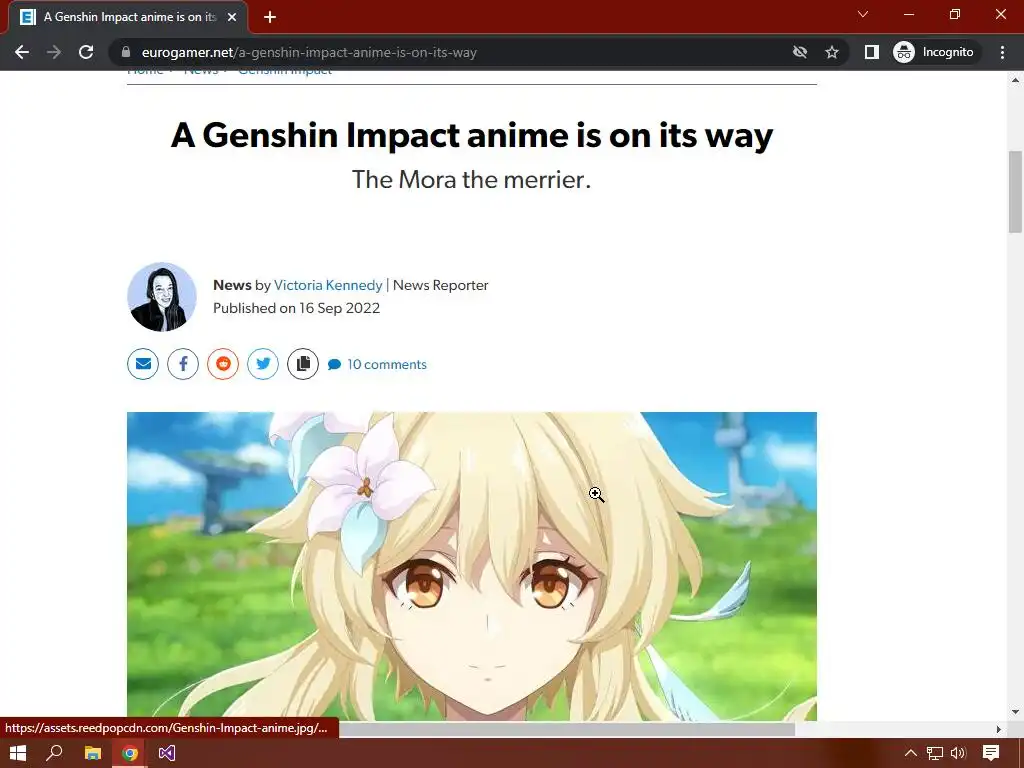Screen dimensions: 1024x768
Task: Switch to Chrome in the taskbar
Action: coord(130,753)
